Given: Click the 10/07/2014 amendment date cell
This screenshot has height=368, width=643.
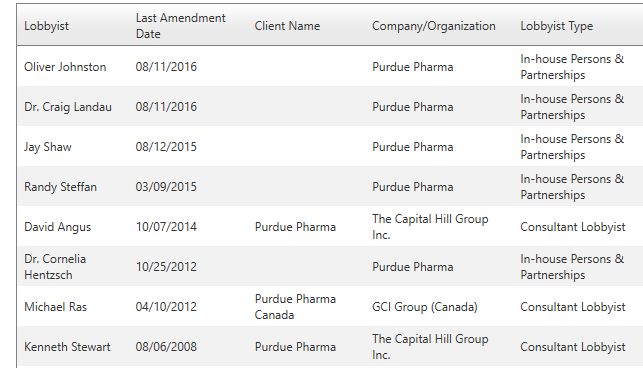Looking at the screenshot, I should pyautogui.click(x=166, y=227).
